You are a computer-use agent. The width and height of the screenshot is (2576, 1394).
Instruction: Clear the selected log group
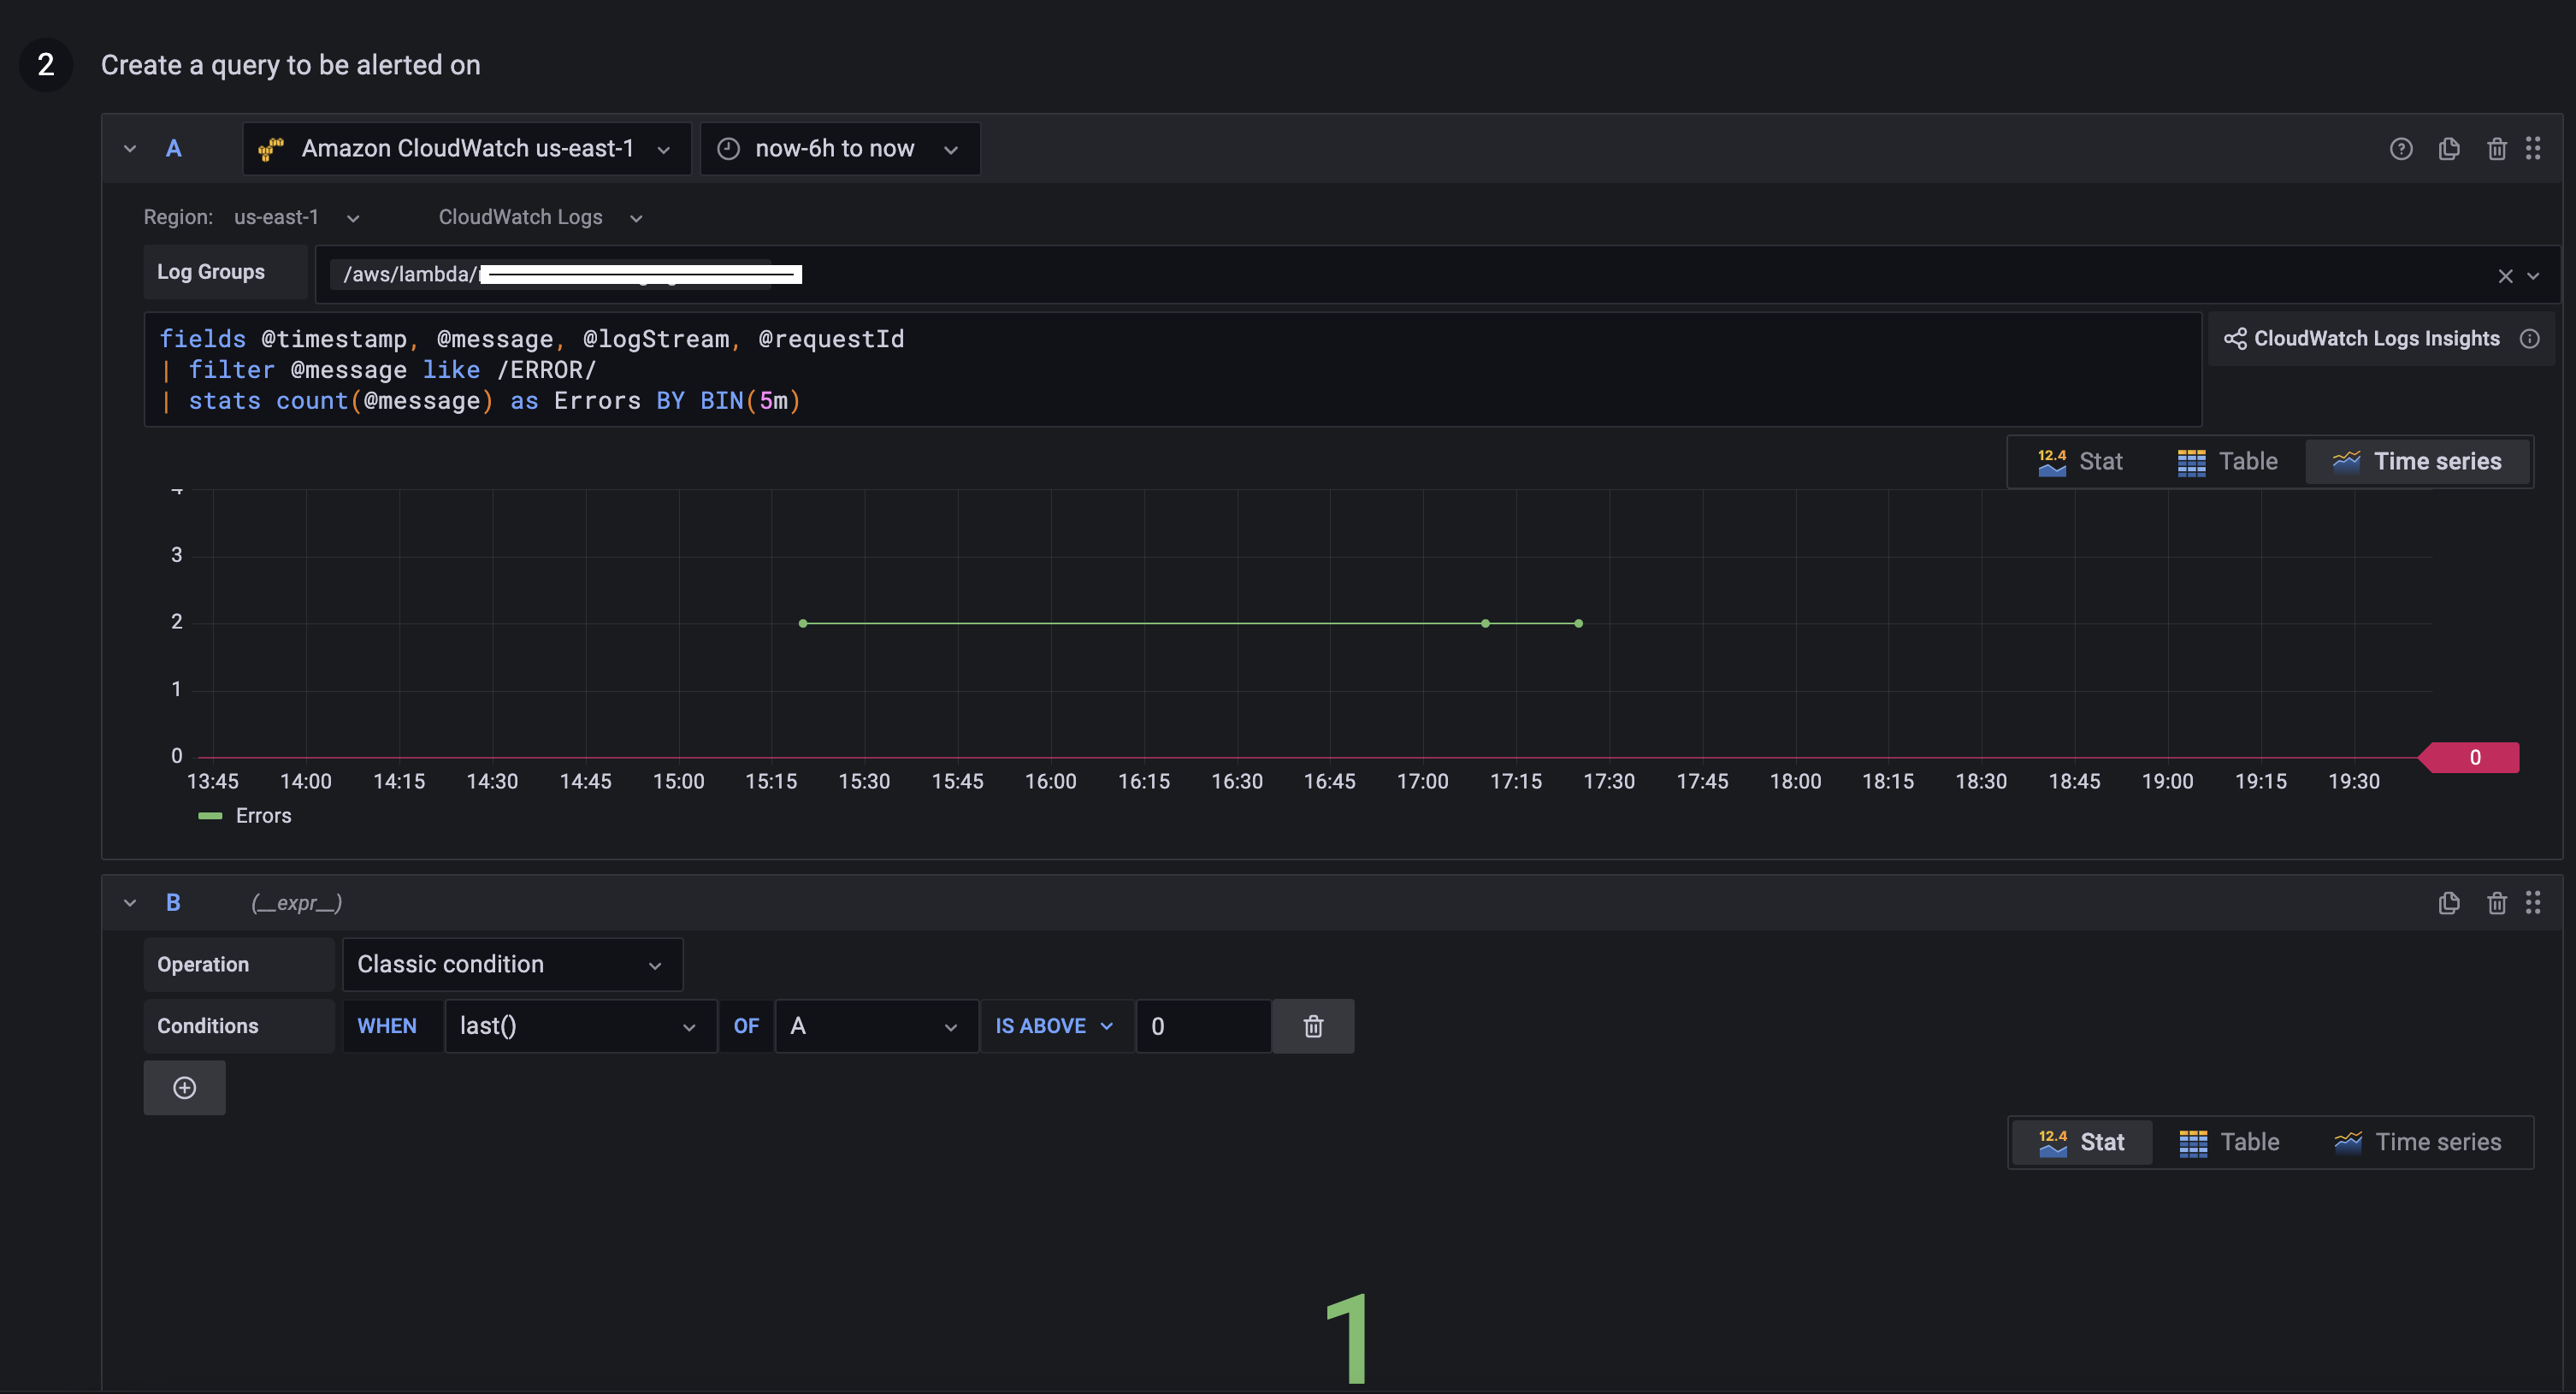(2505, 276)
